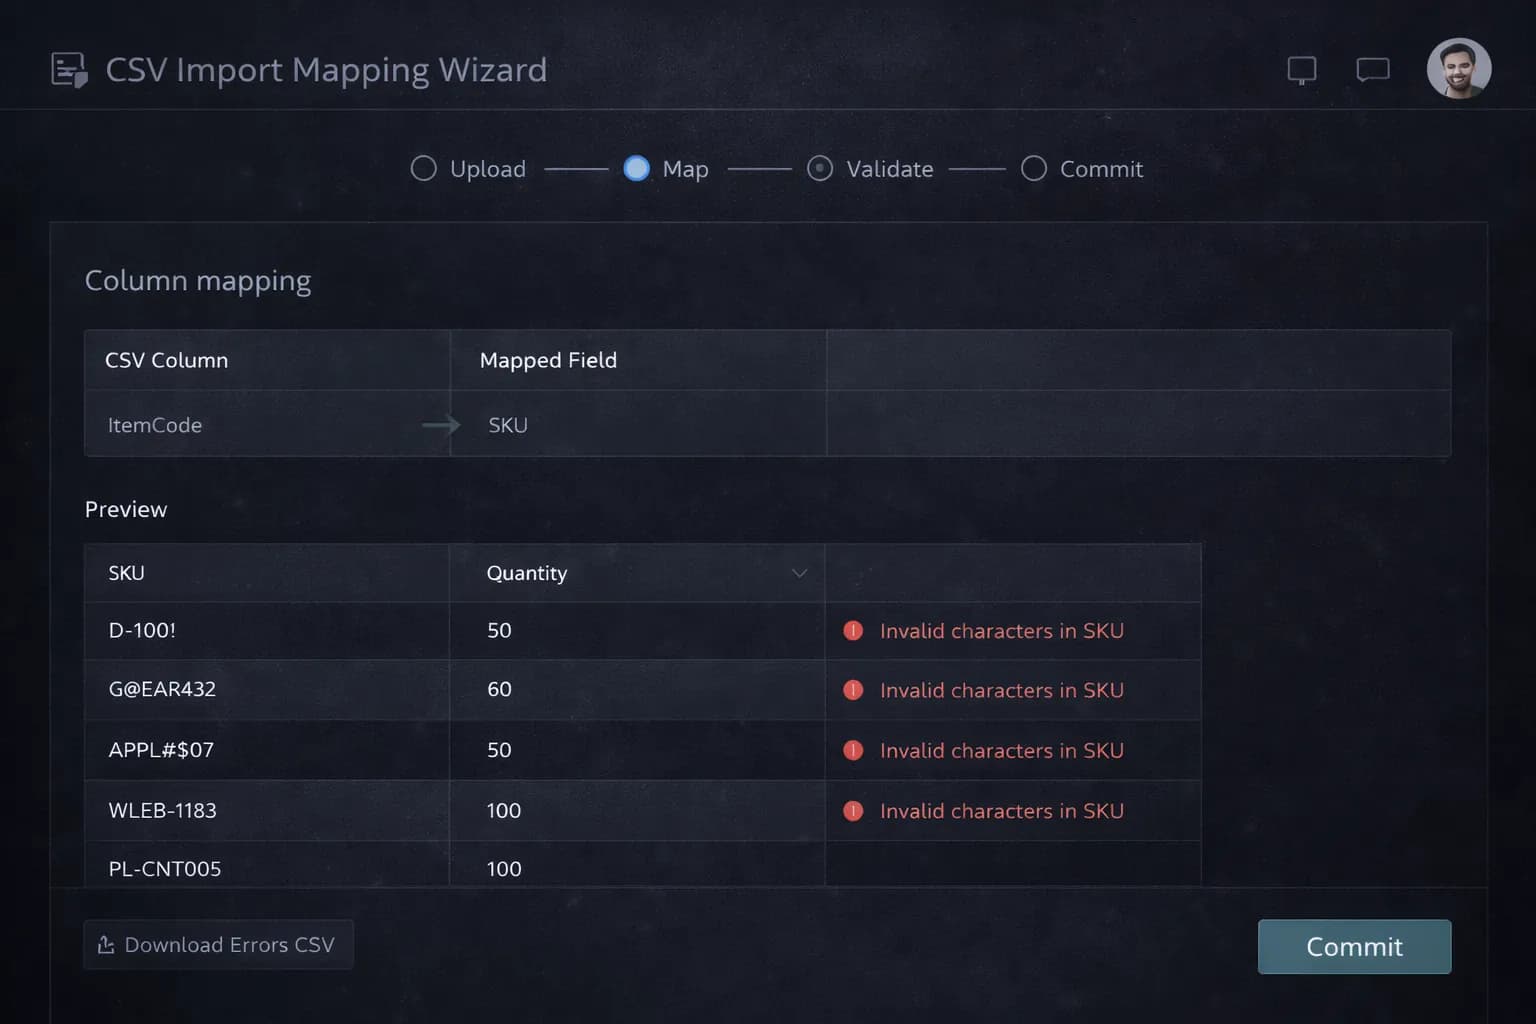This screenshot has height=1024, width=1536.
Task: Open the chat messages icon
Action: [1372, 70]
